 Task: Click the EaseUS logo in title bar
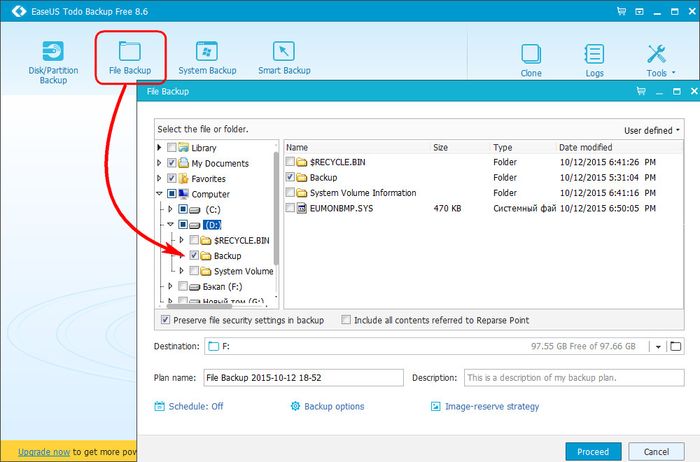tap(19, 11)
